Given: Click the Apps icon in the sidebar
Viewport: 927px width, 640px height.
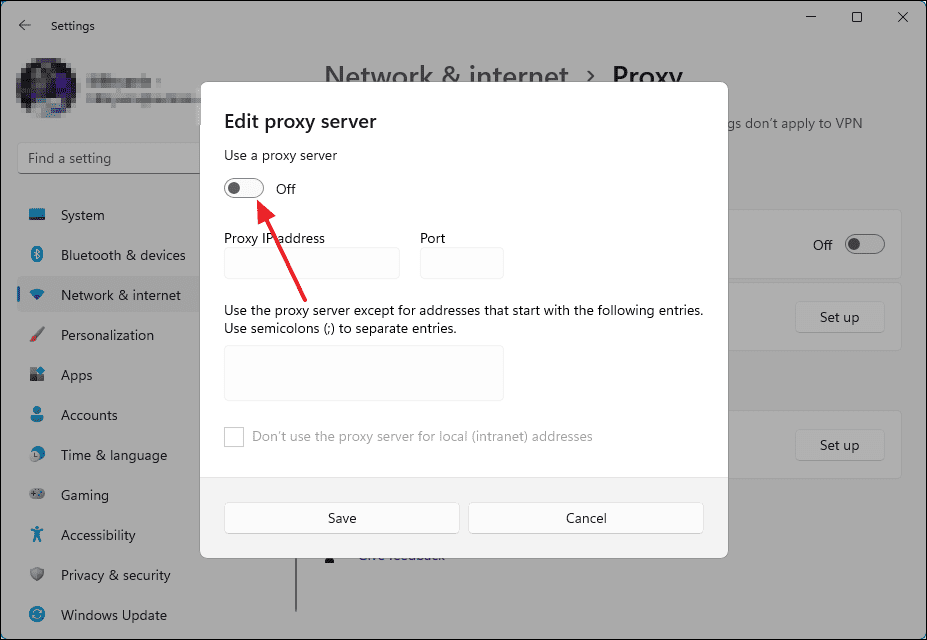Looking at the screenshot, I should pyautogui.click(x=37, y=375).
